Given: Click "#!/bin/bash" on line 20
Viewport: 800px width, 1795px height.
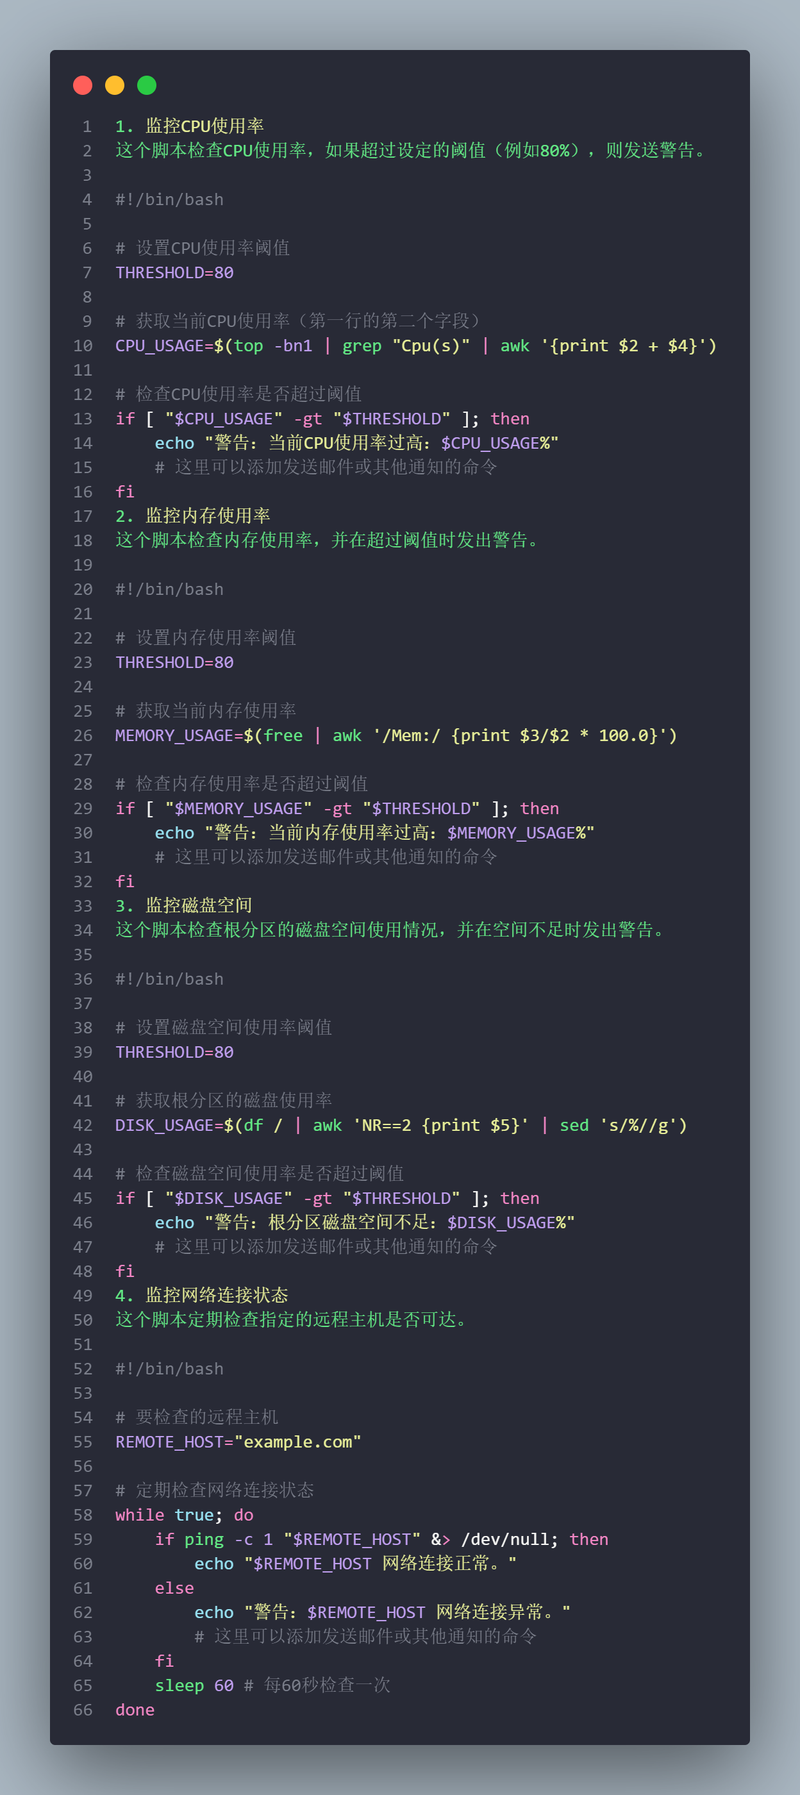Looking at the screenshot, I should 169,589.
